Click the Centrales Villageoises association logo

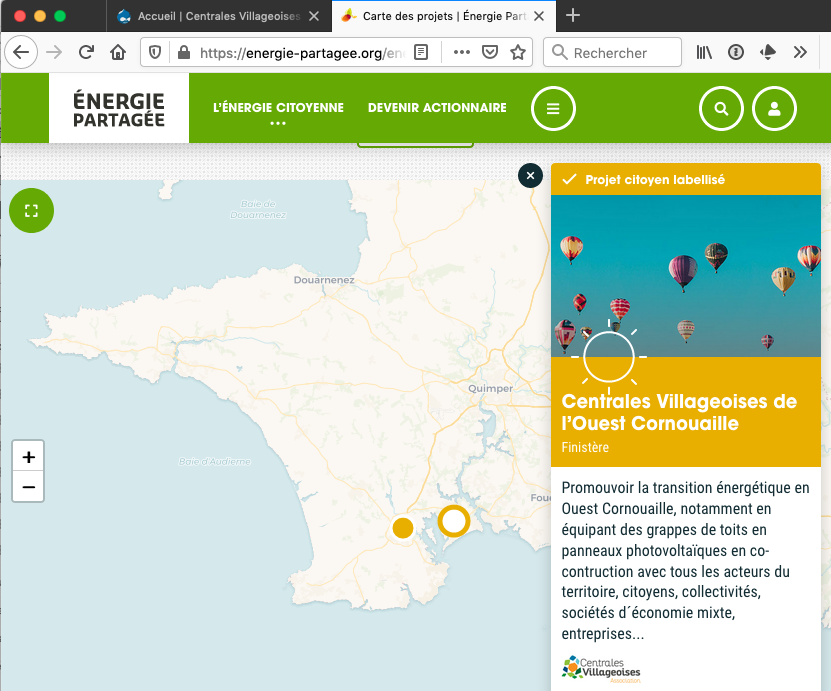point(601,669)
